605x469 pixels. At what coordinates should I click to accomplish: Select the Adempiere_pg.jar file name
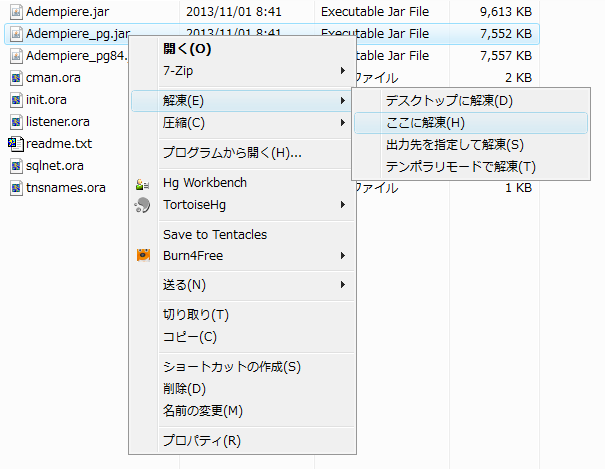78,34
